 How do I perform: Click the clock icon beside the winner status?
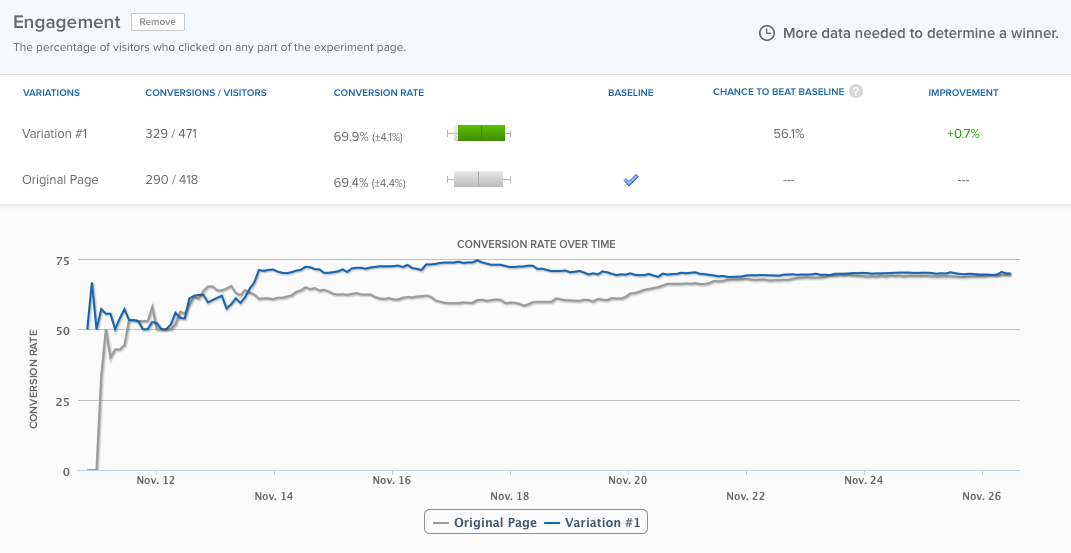pos(767,33)
